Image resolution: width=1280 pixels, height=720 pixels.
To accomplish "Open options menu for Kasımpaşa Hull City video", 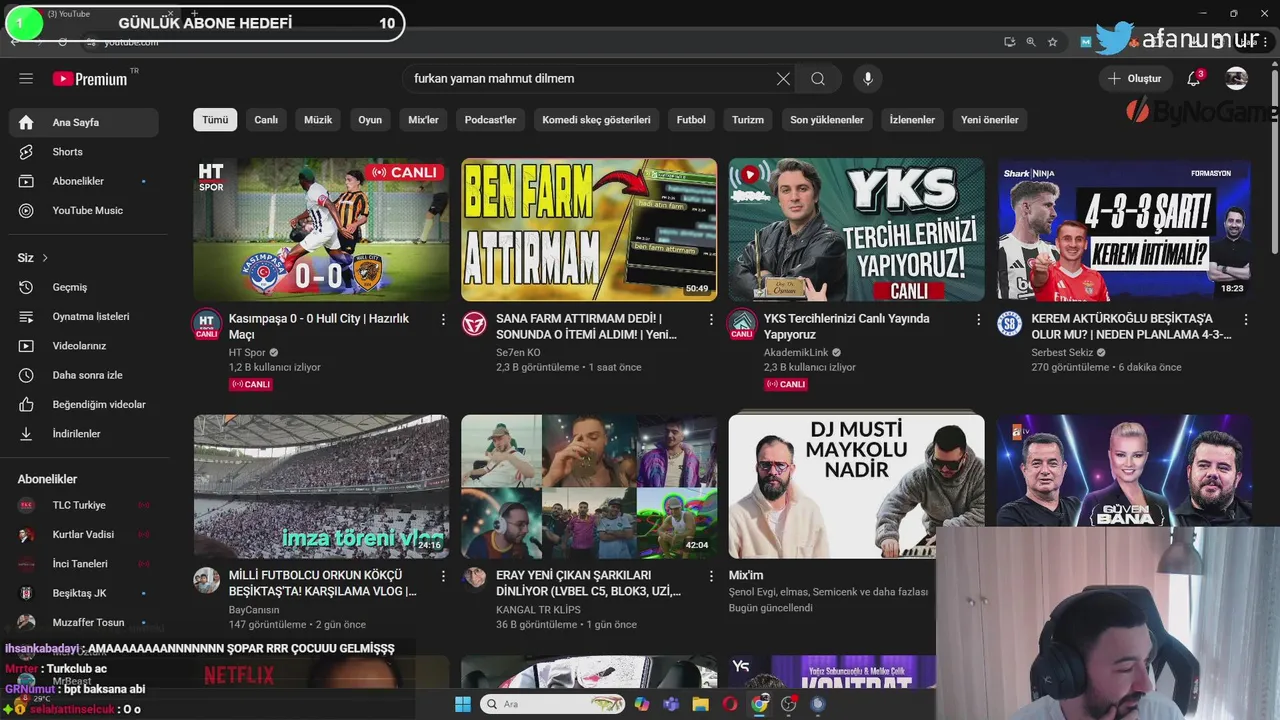I will pyautogui.click(x=443, y=319).
